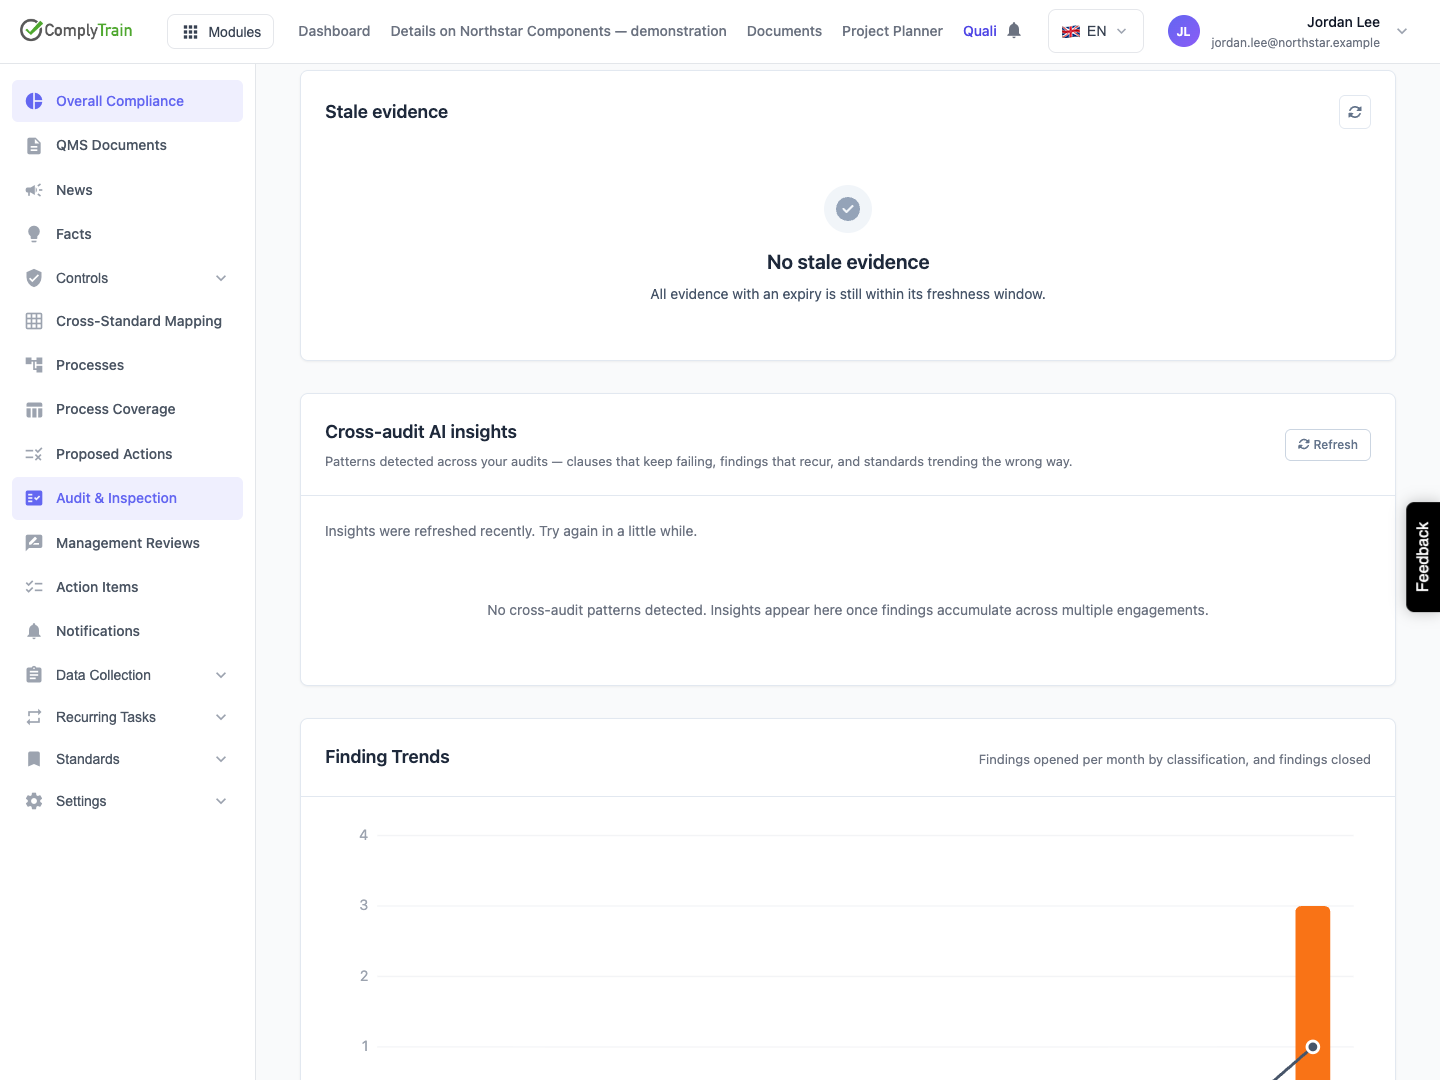Refresh Cross-audit AI insights
This screenshot has height=1080, width=1440.
point(1327,445)
